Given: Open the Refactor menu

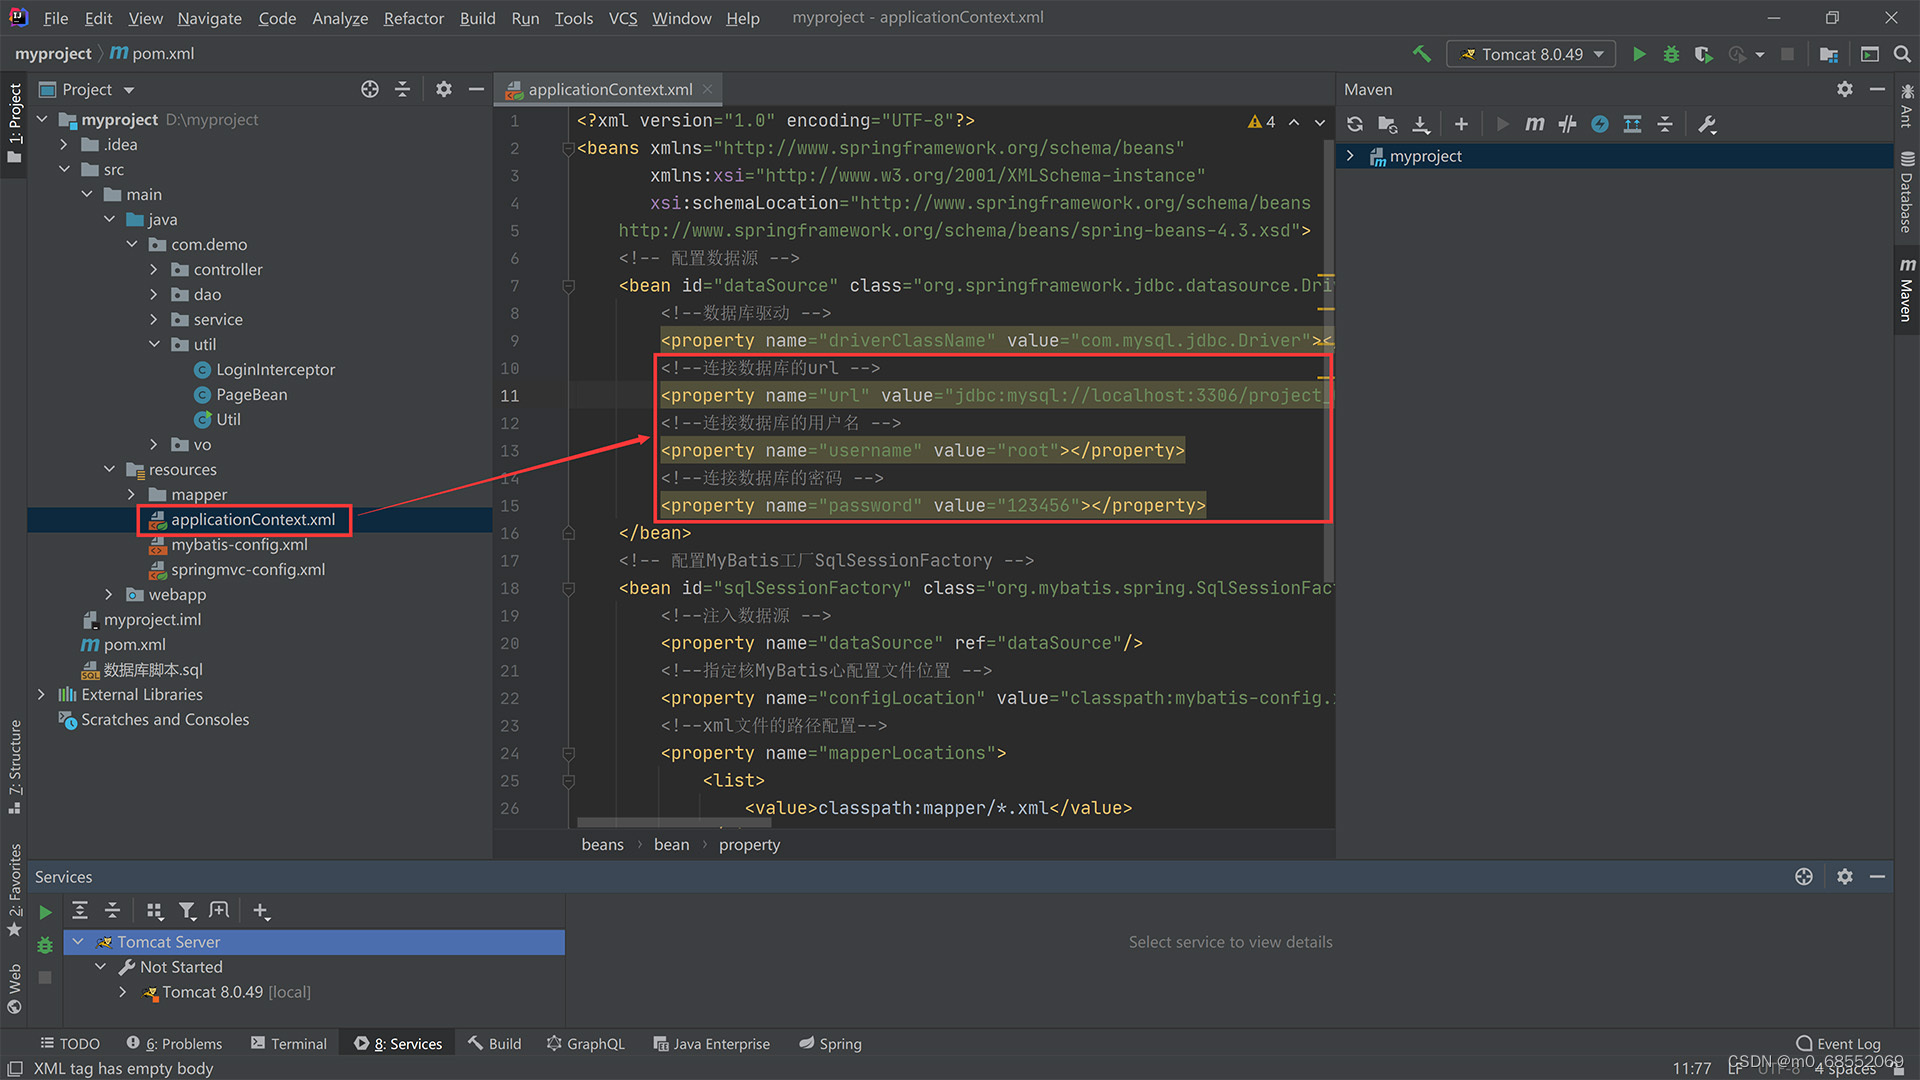Looking at the screenshot, I should coord(413,18).
